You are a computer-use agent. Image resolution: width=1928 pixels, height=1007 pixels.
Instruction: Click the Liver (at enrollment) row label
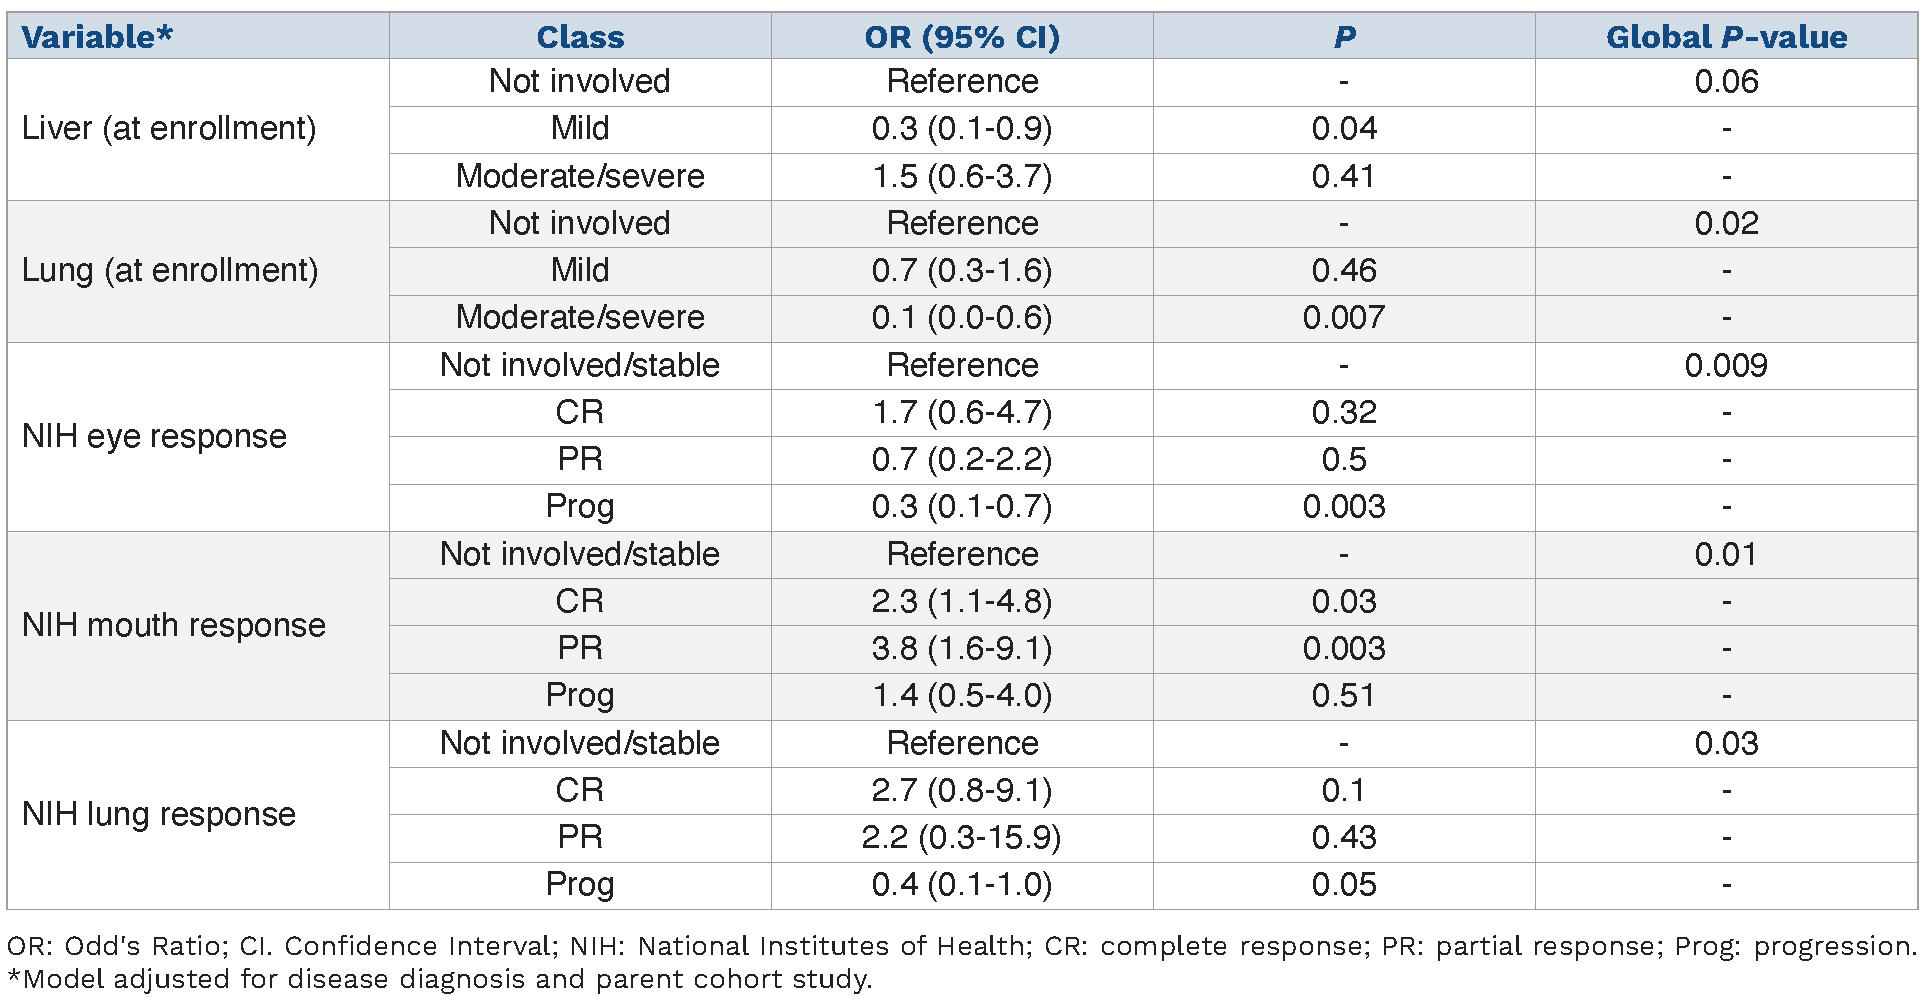coord(169,129)
